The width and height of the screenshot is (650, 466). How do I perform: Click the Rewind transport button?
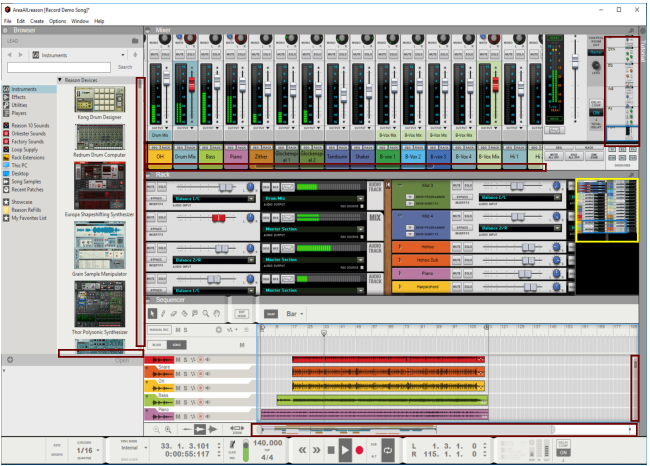click(x=302, y=450)
